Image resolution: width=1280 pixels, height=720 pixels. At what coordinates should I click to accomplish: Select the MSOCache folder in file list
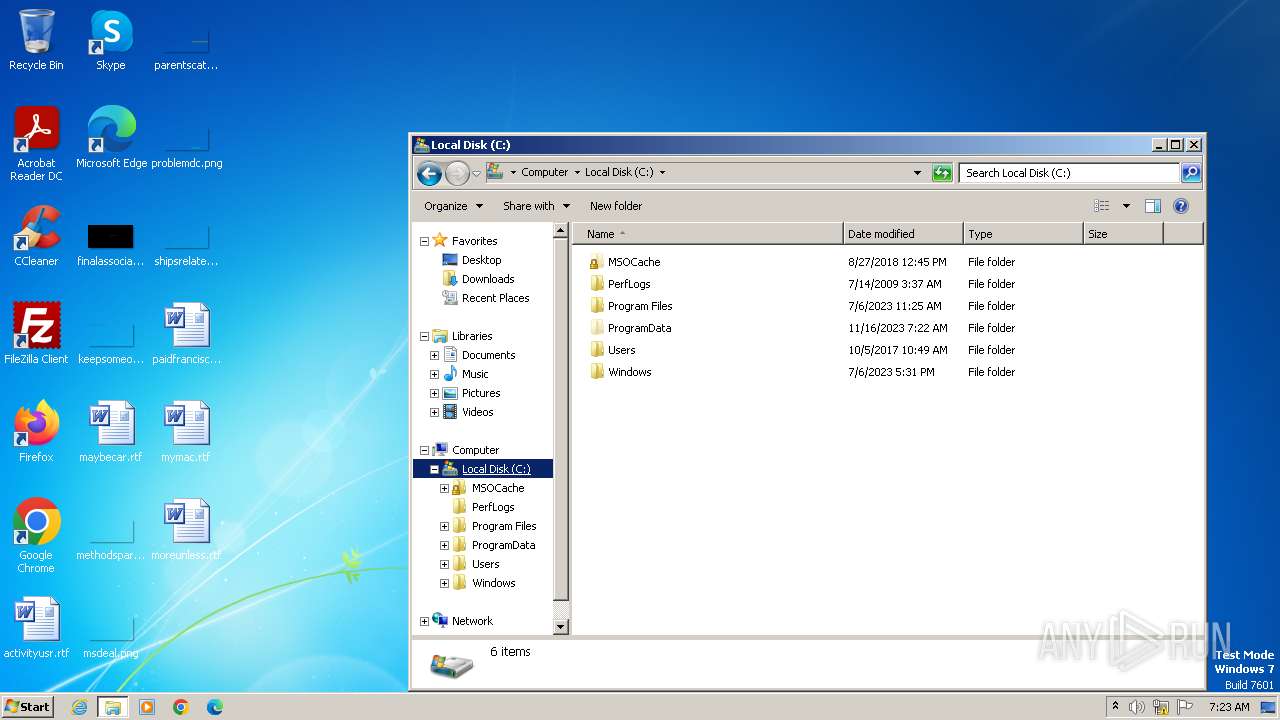coord(634,262)
